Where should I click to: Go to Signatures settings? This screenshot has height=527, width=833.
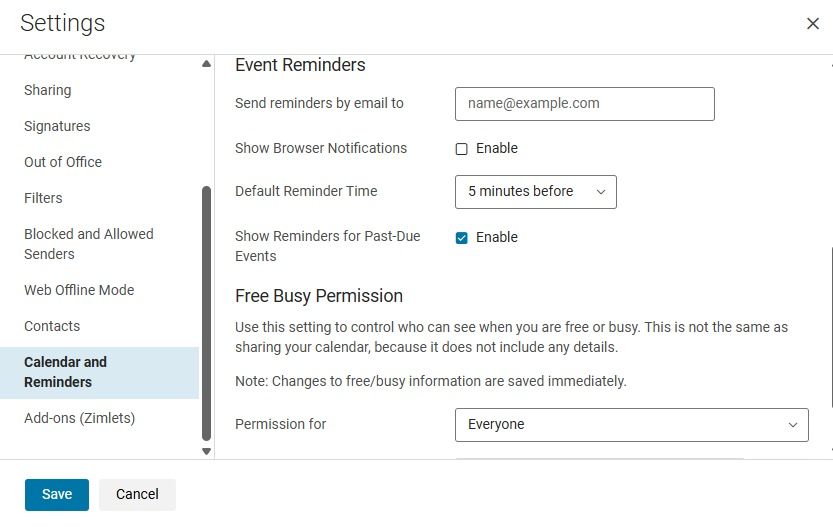tap(57, 126)
